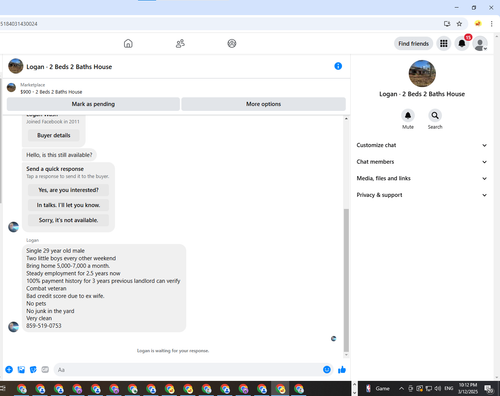Click the install app icon in address bar
The image size is (500, 396).
(447, 24)
